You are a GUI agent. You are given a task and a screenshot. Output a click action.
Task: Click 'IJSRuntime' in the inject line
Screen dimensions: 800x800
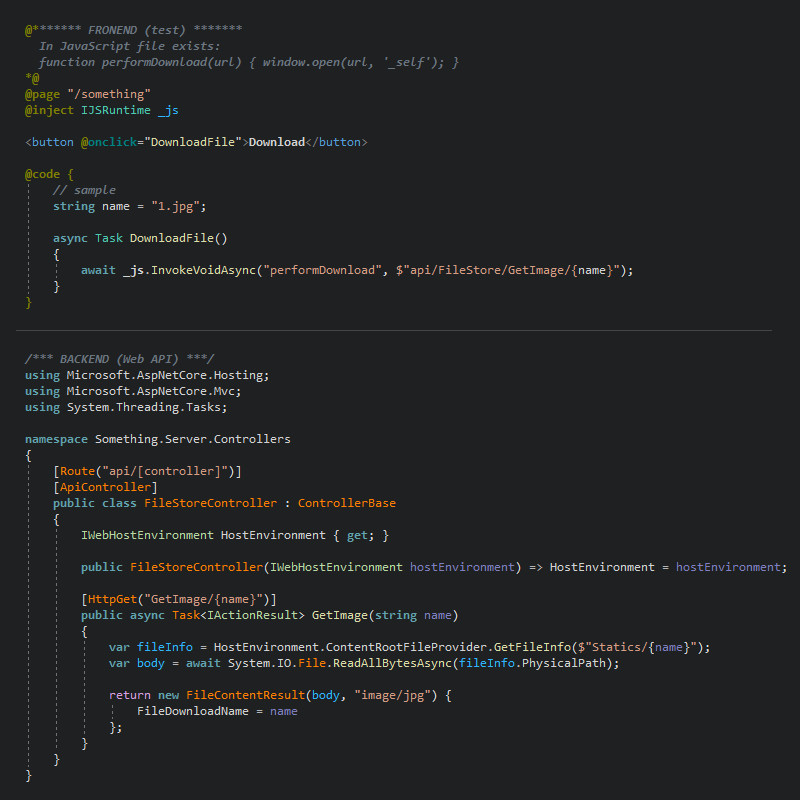pyautogui.click(x=116, y=110)
